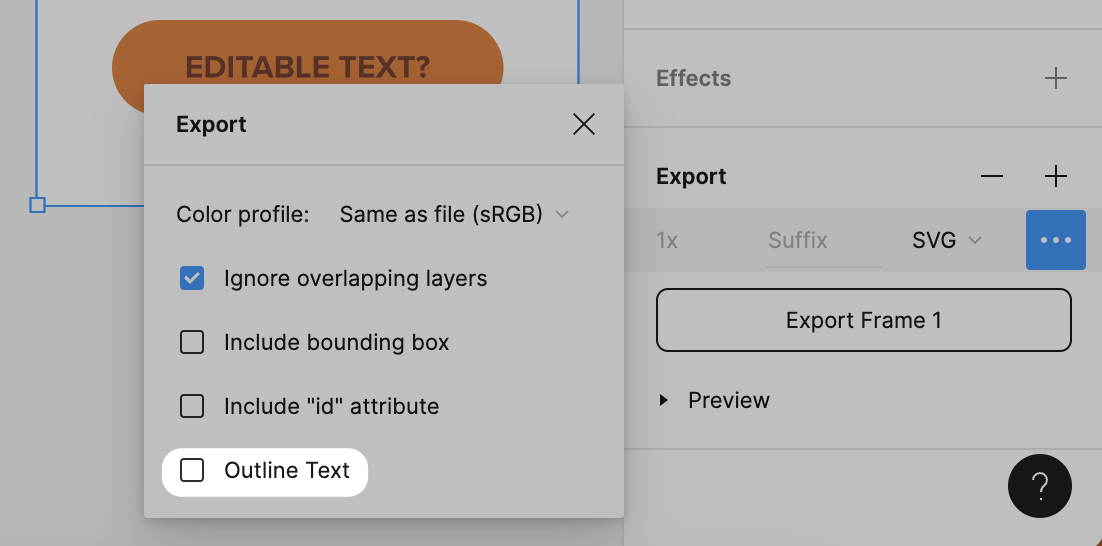
Task: Open the help question mark button
Action: [x=1039, y=486]
